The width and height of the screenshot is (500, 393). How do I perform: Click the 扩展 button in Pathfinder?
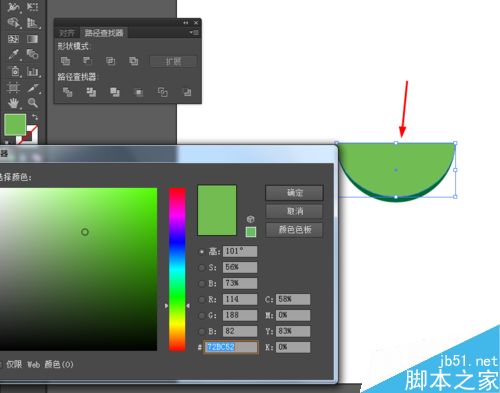[x=173, y=61]
